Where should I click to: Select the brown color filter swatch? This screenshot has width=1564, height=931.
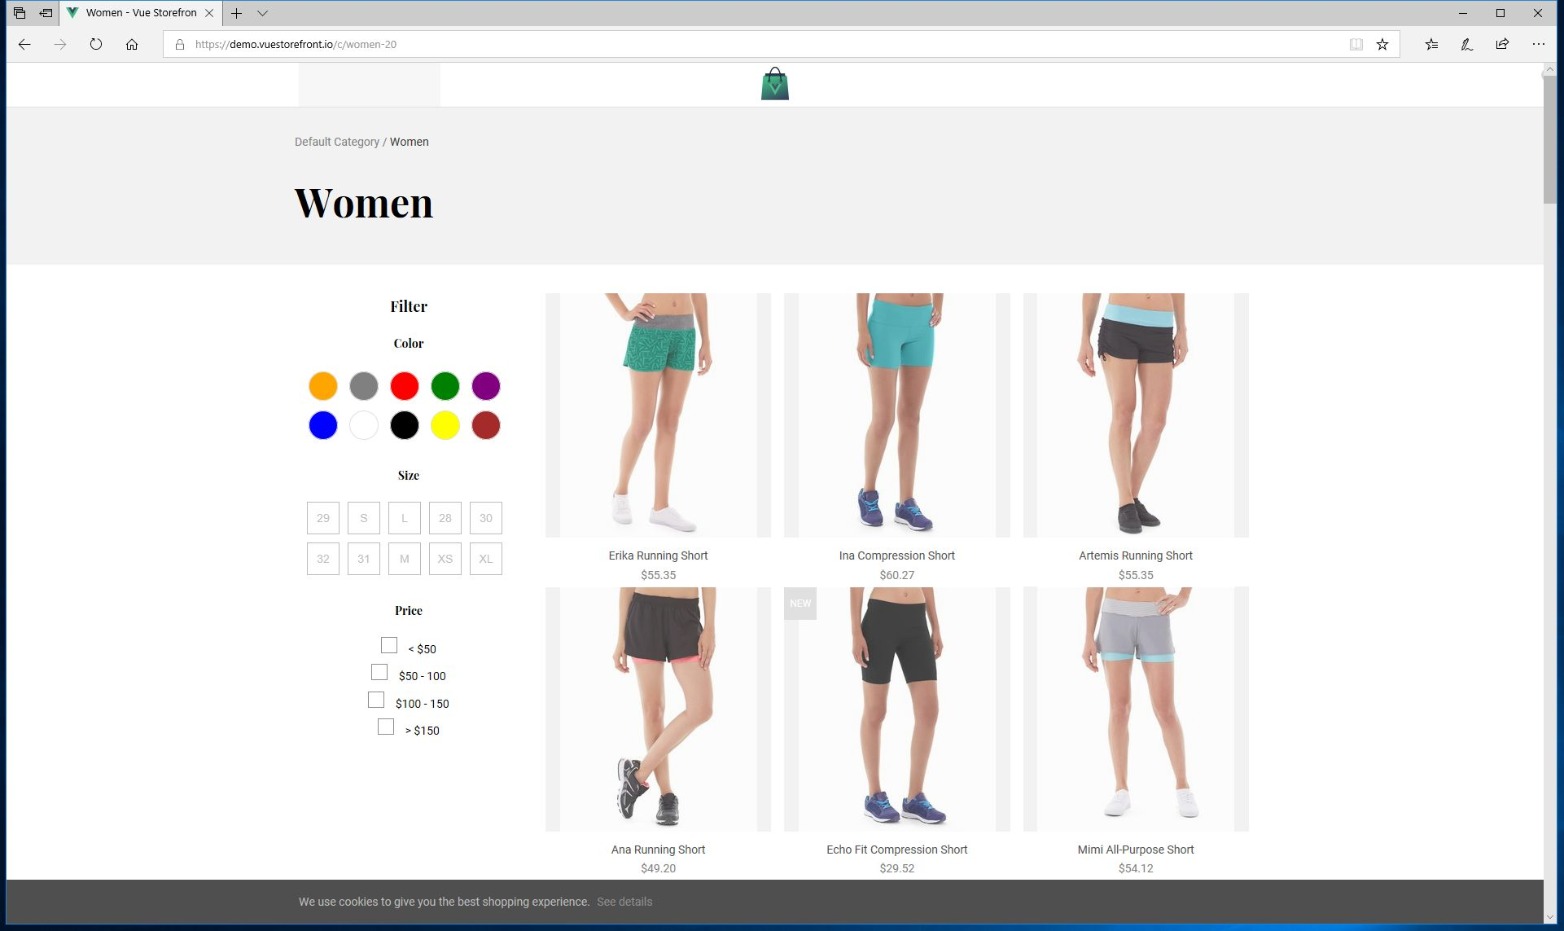pos(486,426)
